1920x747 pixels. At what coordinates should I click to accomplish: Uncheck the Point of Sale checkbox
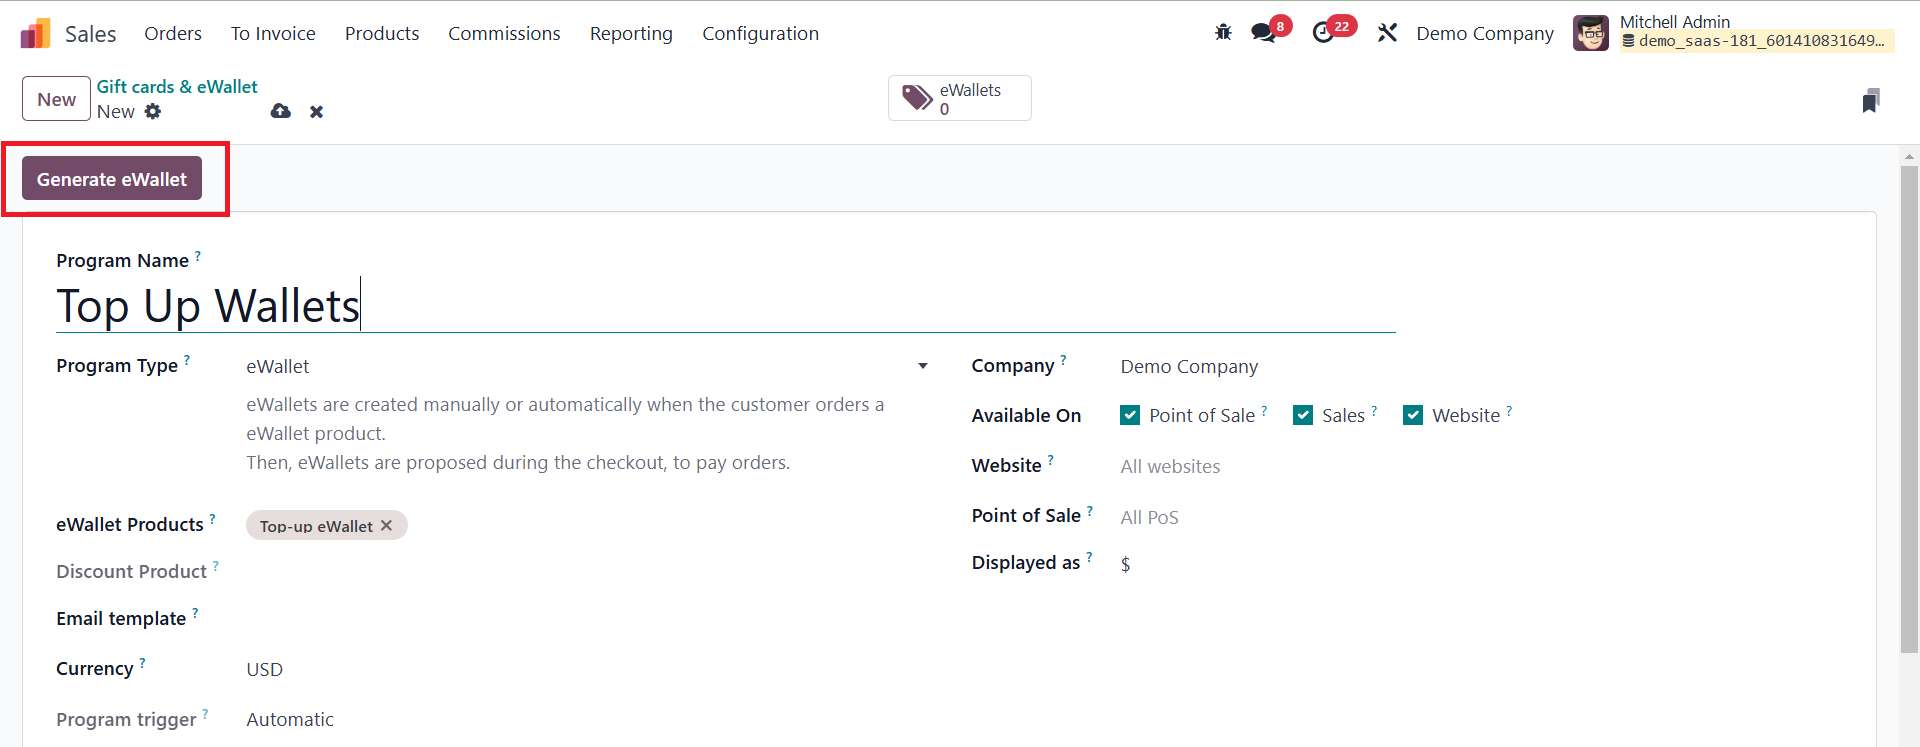click(1130, 415)
